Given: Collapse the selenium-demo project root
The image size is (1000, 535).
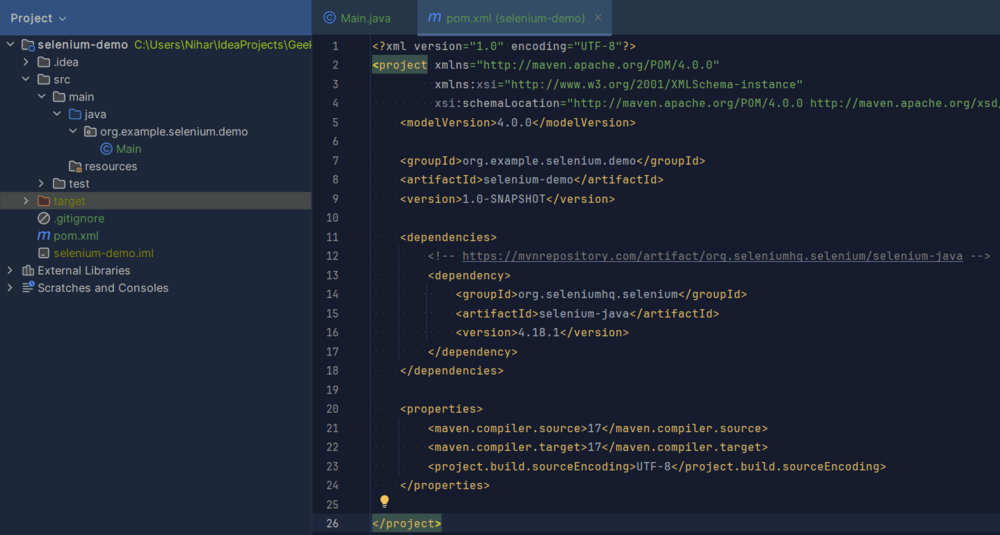Looking at the screenshot, I should 10,45.
